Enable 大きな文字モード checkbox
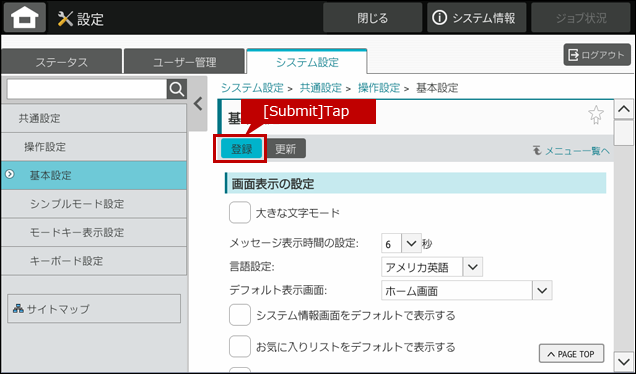The width and height of the screenshot is (636, 374). [x=240, y=213]
